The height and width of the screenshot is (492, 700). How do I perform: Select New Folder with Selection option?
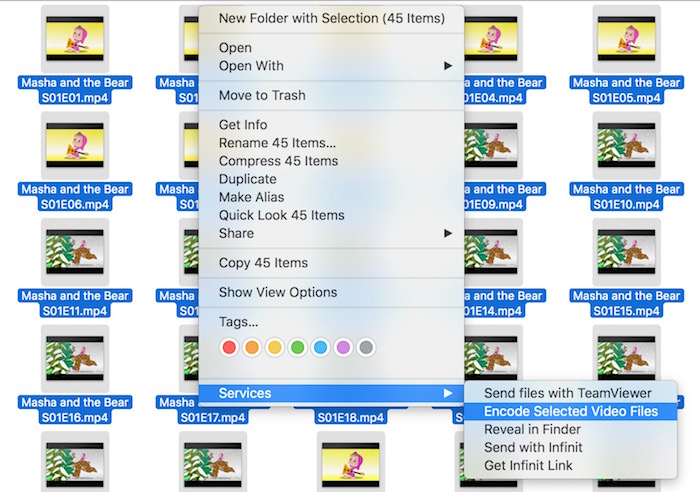click(326, 18)
